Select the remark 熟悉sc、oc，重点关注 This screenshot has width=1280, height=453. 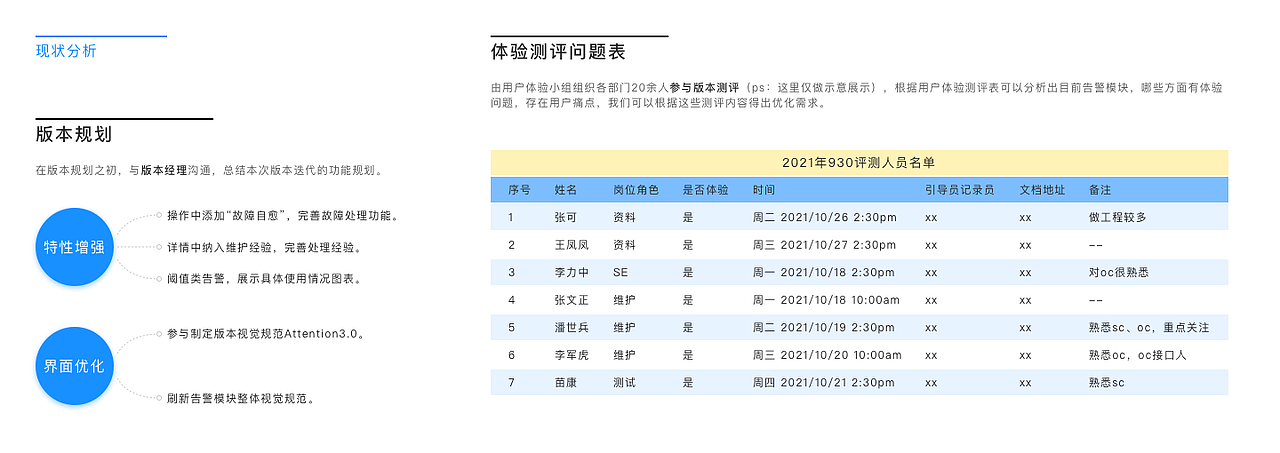[x=1149, y=327]
